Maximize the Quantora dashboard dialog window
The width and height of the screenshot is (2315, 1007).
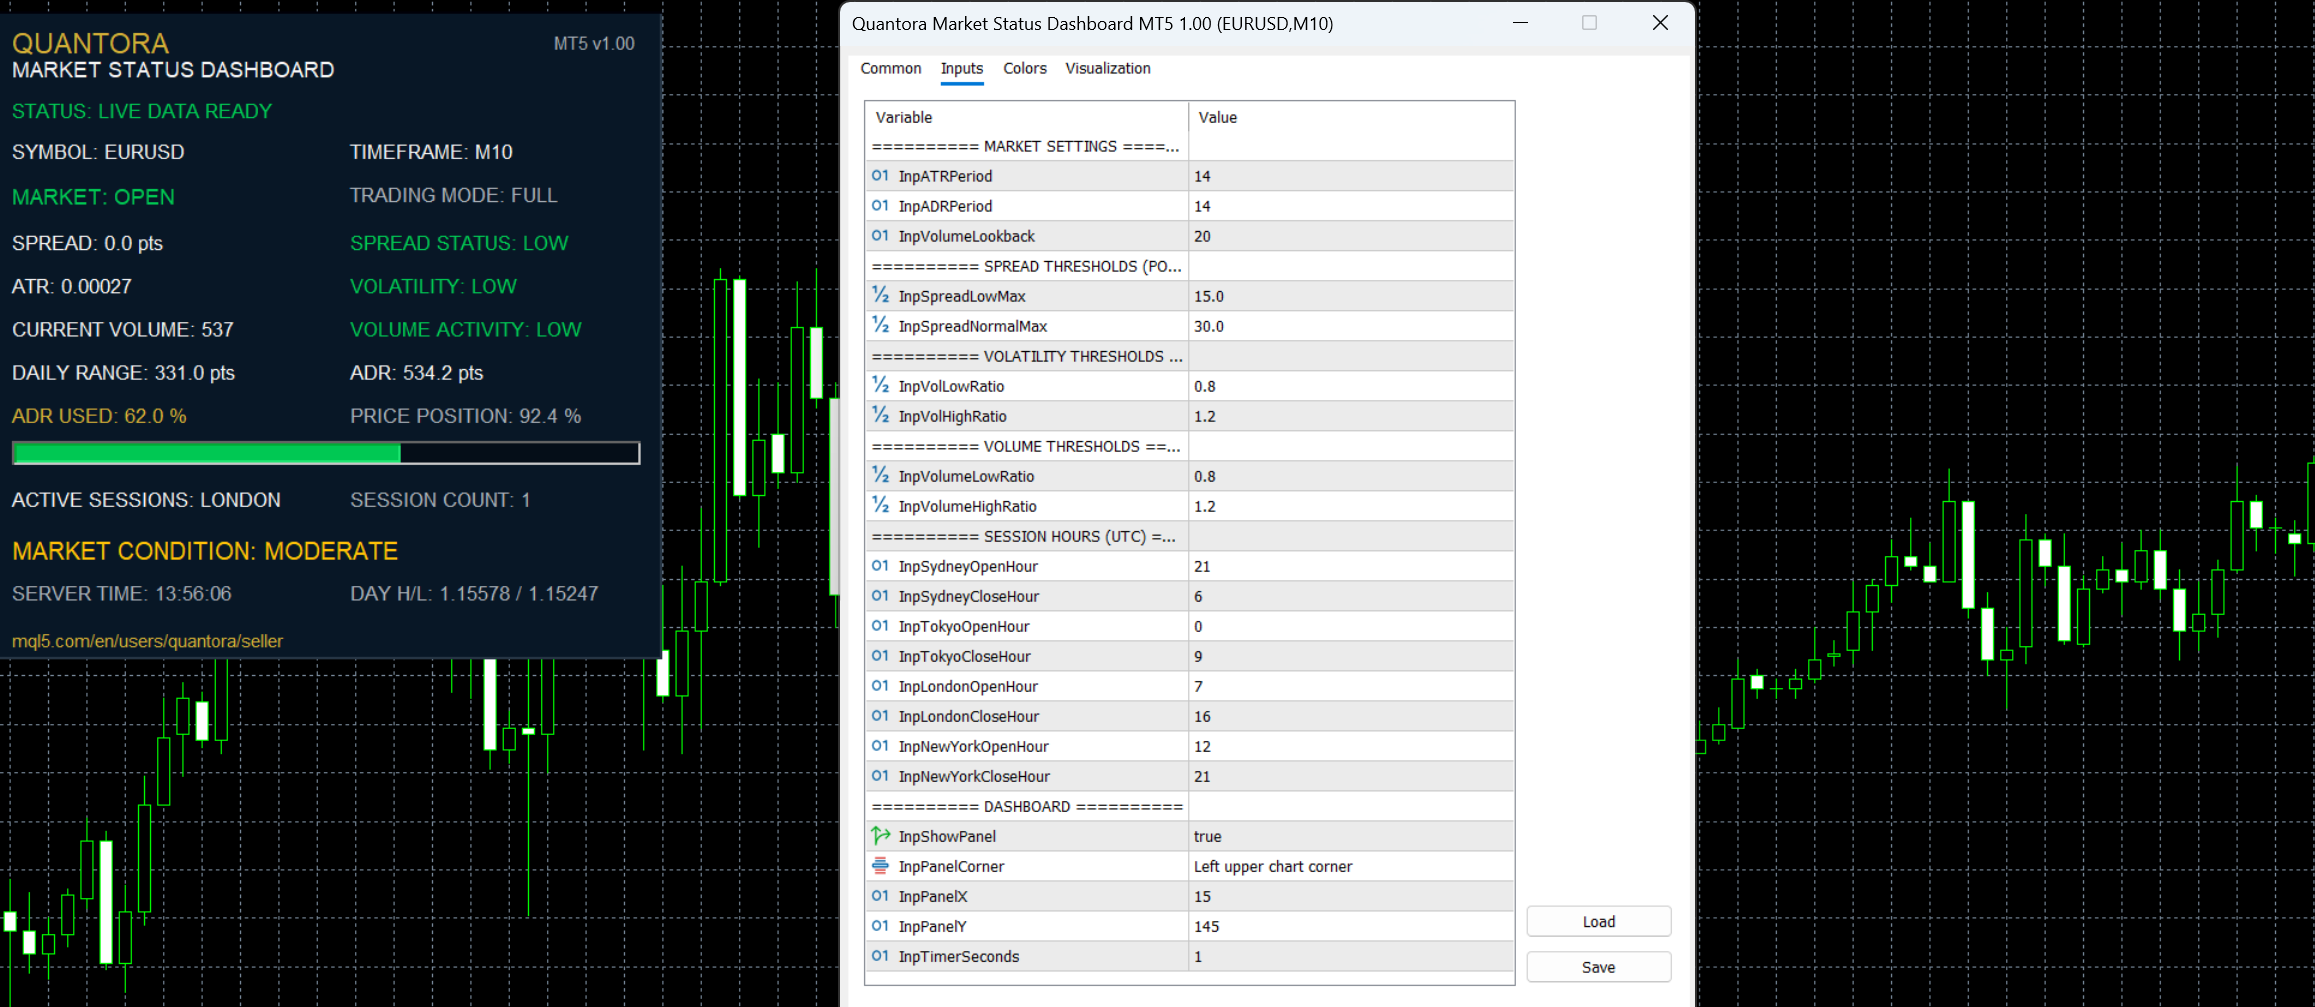pyautogui.click(x=1589, y=23)
